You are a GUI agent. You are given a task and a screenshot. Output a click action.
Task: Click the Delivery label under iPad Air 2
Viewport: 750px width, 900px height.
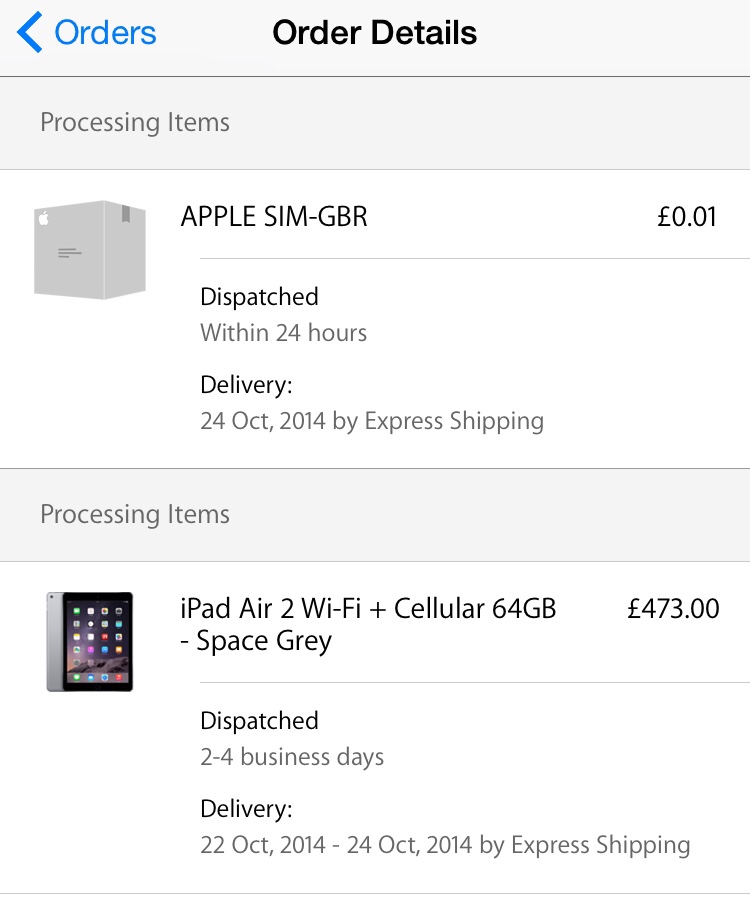point(246,809)
